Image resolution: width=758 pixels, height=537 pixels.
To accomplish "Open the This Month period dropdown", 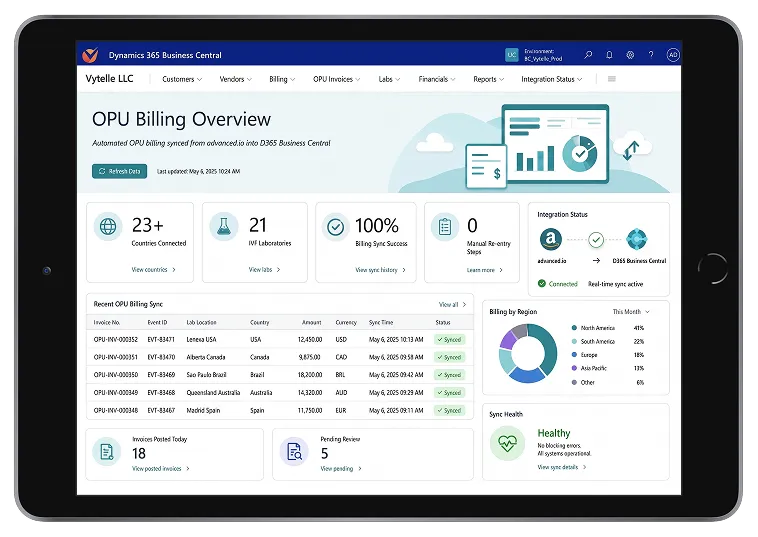I will (x=631, y=312).
